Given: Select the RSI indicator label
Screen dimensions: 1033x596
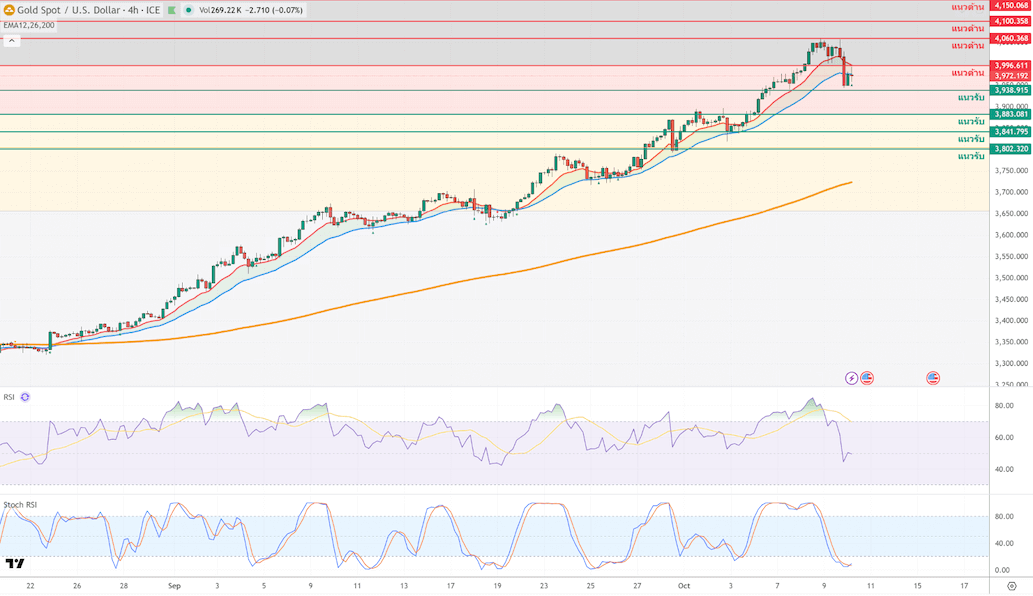Looking at the screenshot, I should tap(9, 397).
